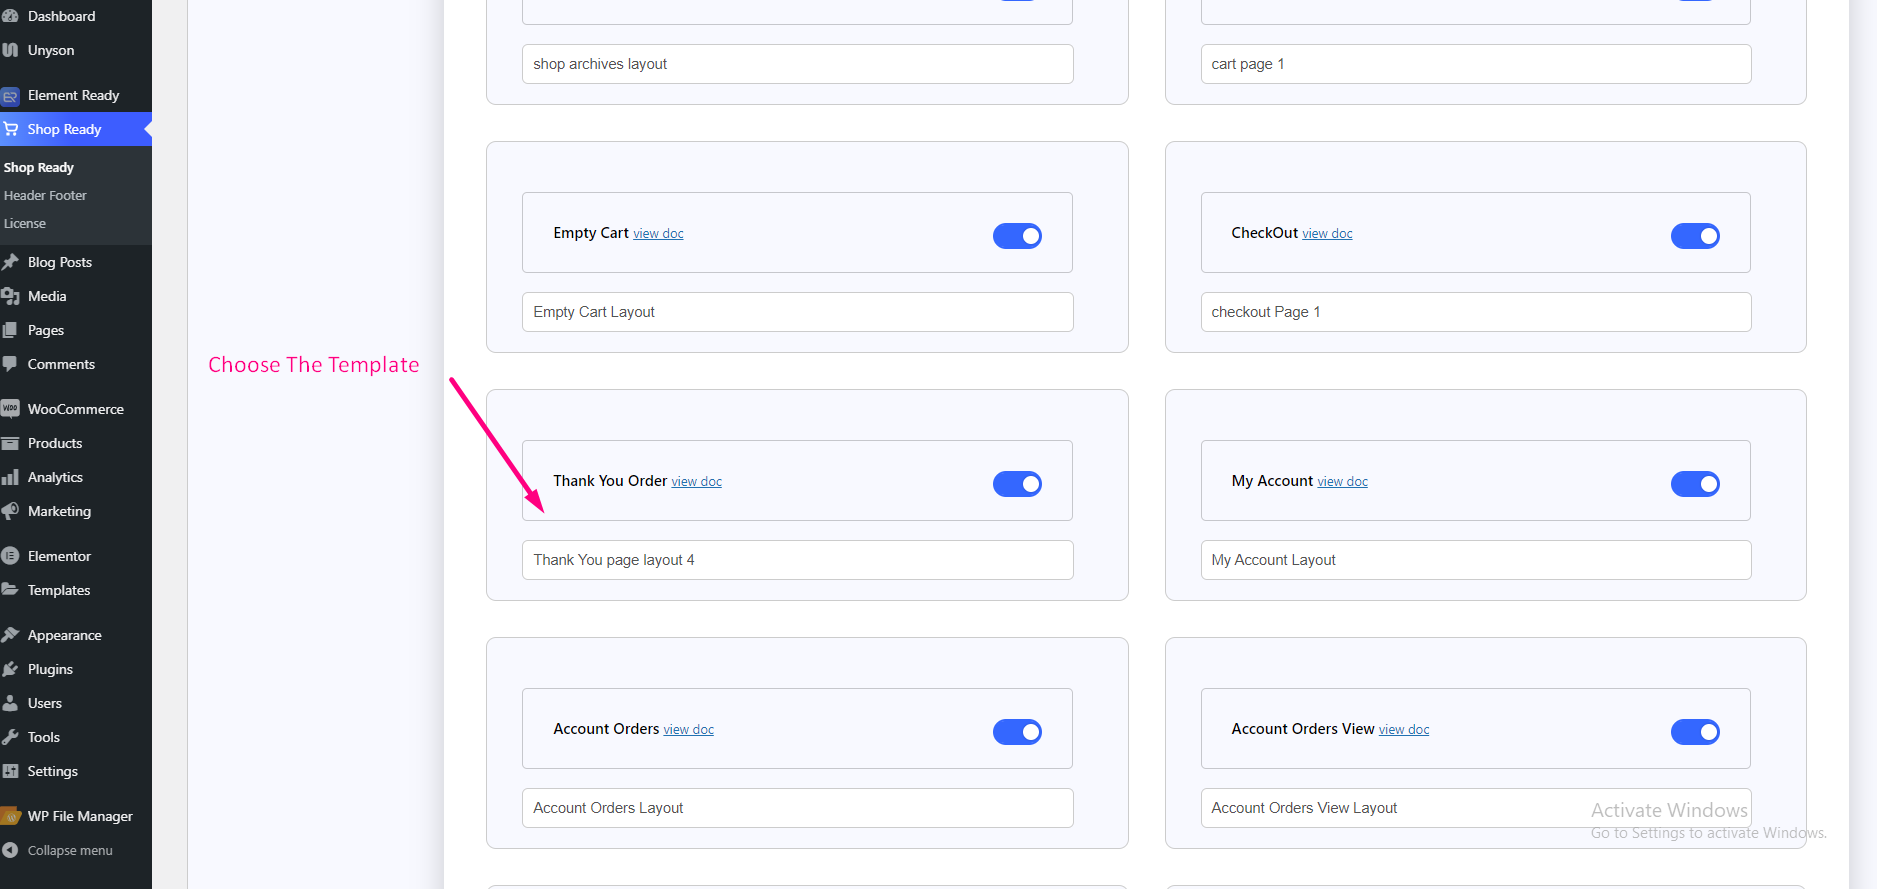Screen dimensions: 1877x889
Task: Open view doc link for CheckOut
Action: pos(1327,234)
